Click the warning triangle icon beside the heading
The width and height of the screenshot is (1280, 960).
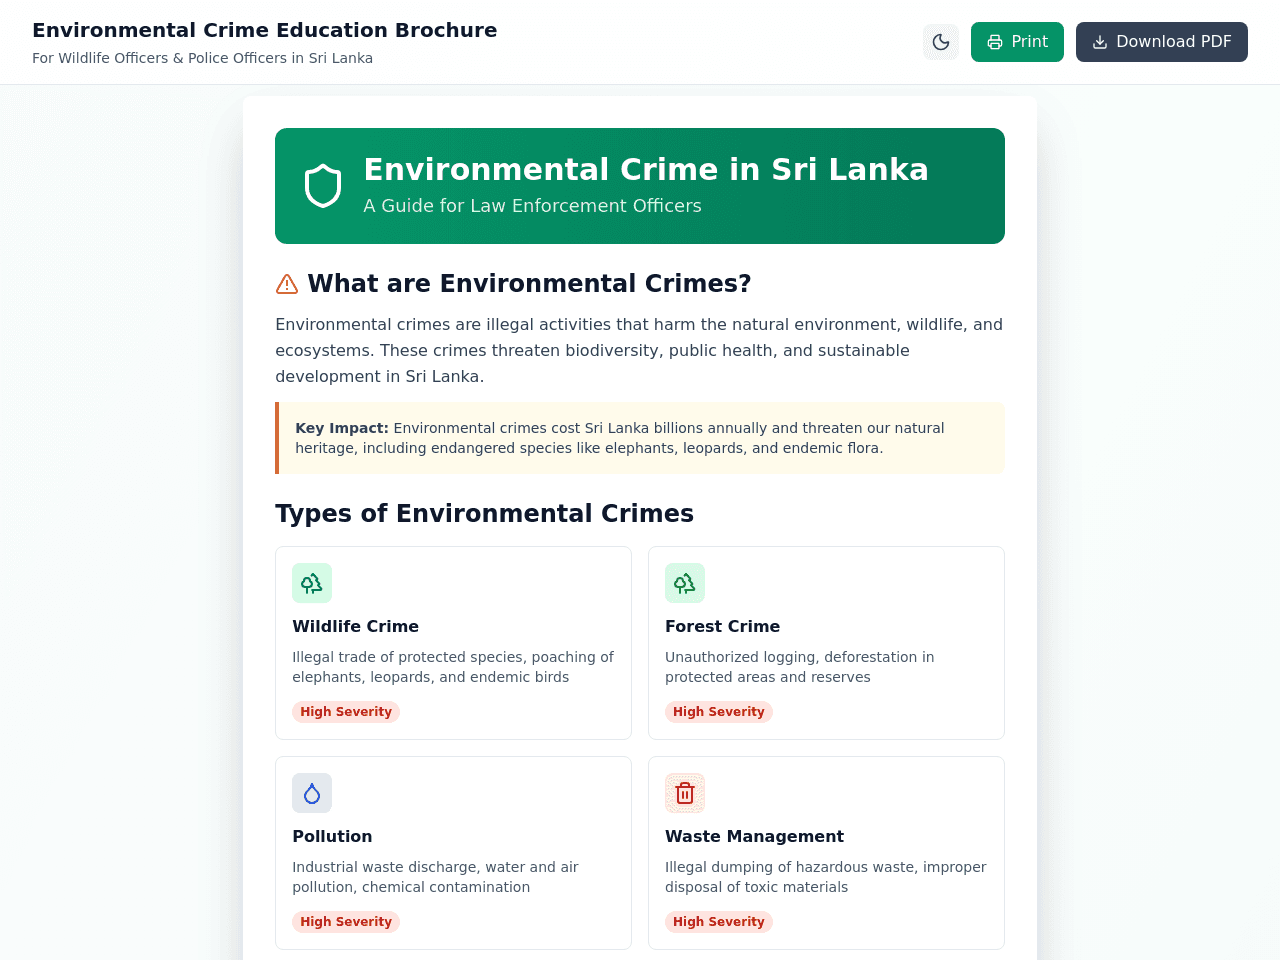[287, 284]
